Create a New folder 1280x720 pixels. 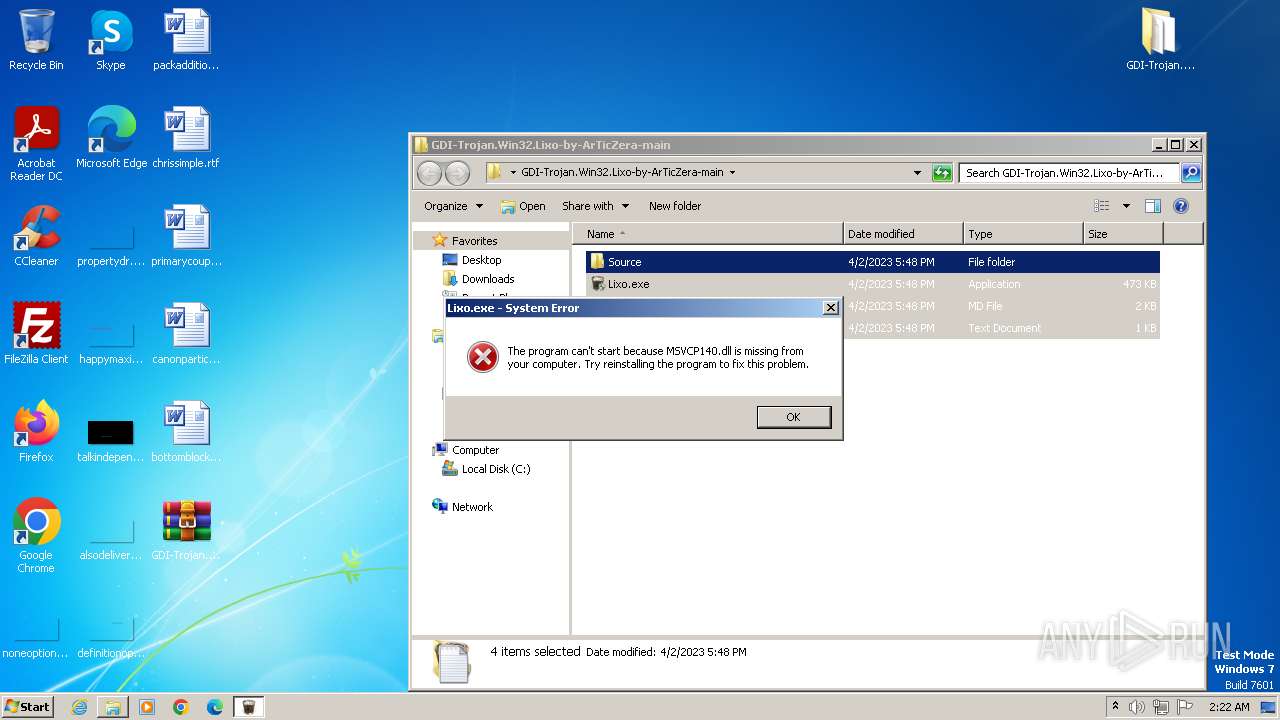675,206
